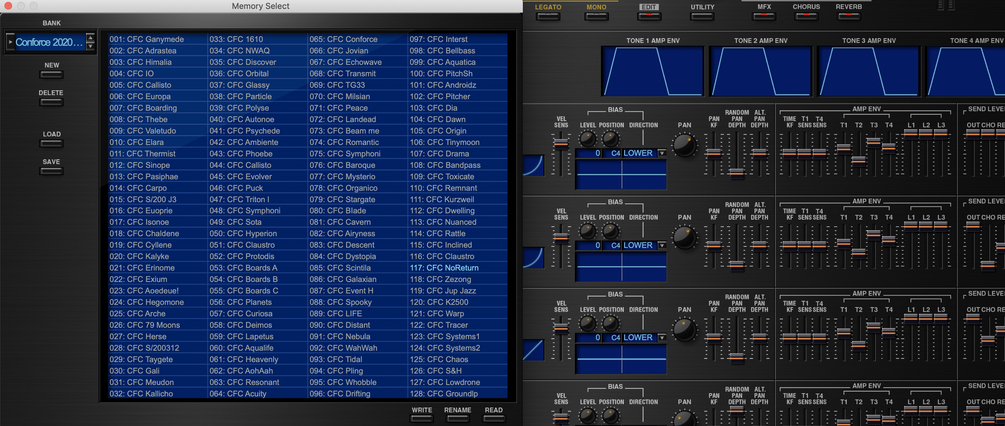Open Tone 2 bias DIRECTION dropdown arrow
This screenshot has height=426, width=1005.
coord(662,245)
